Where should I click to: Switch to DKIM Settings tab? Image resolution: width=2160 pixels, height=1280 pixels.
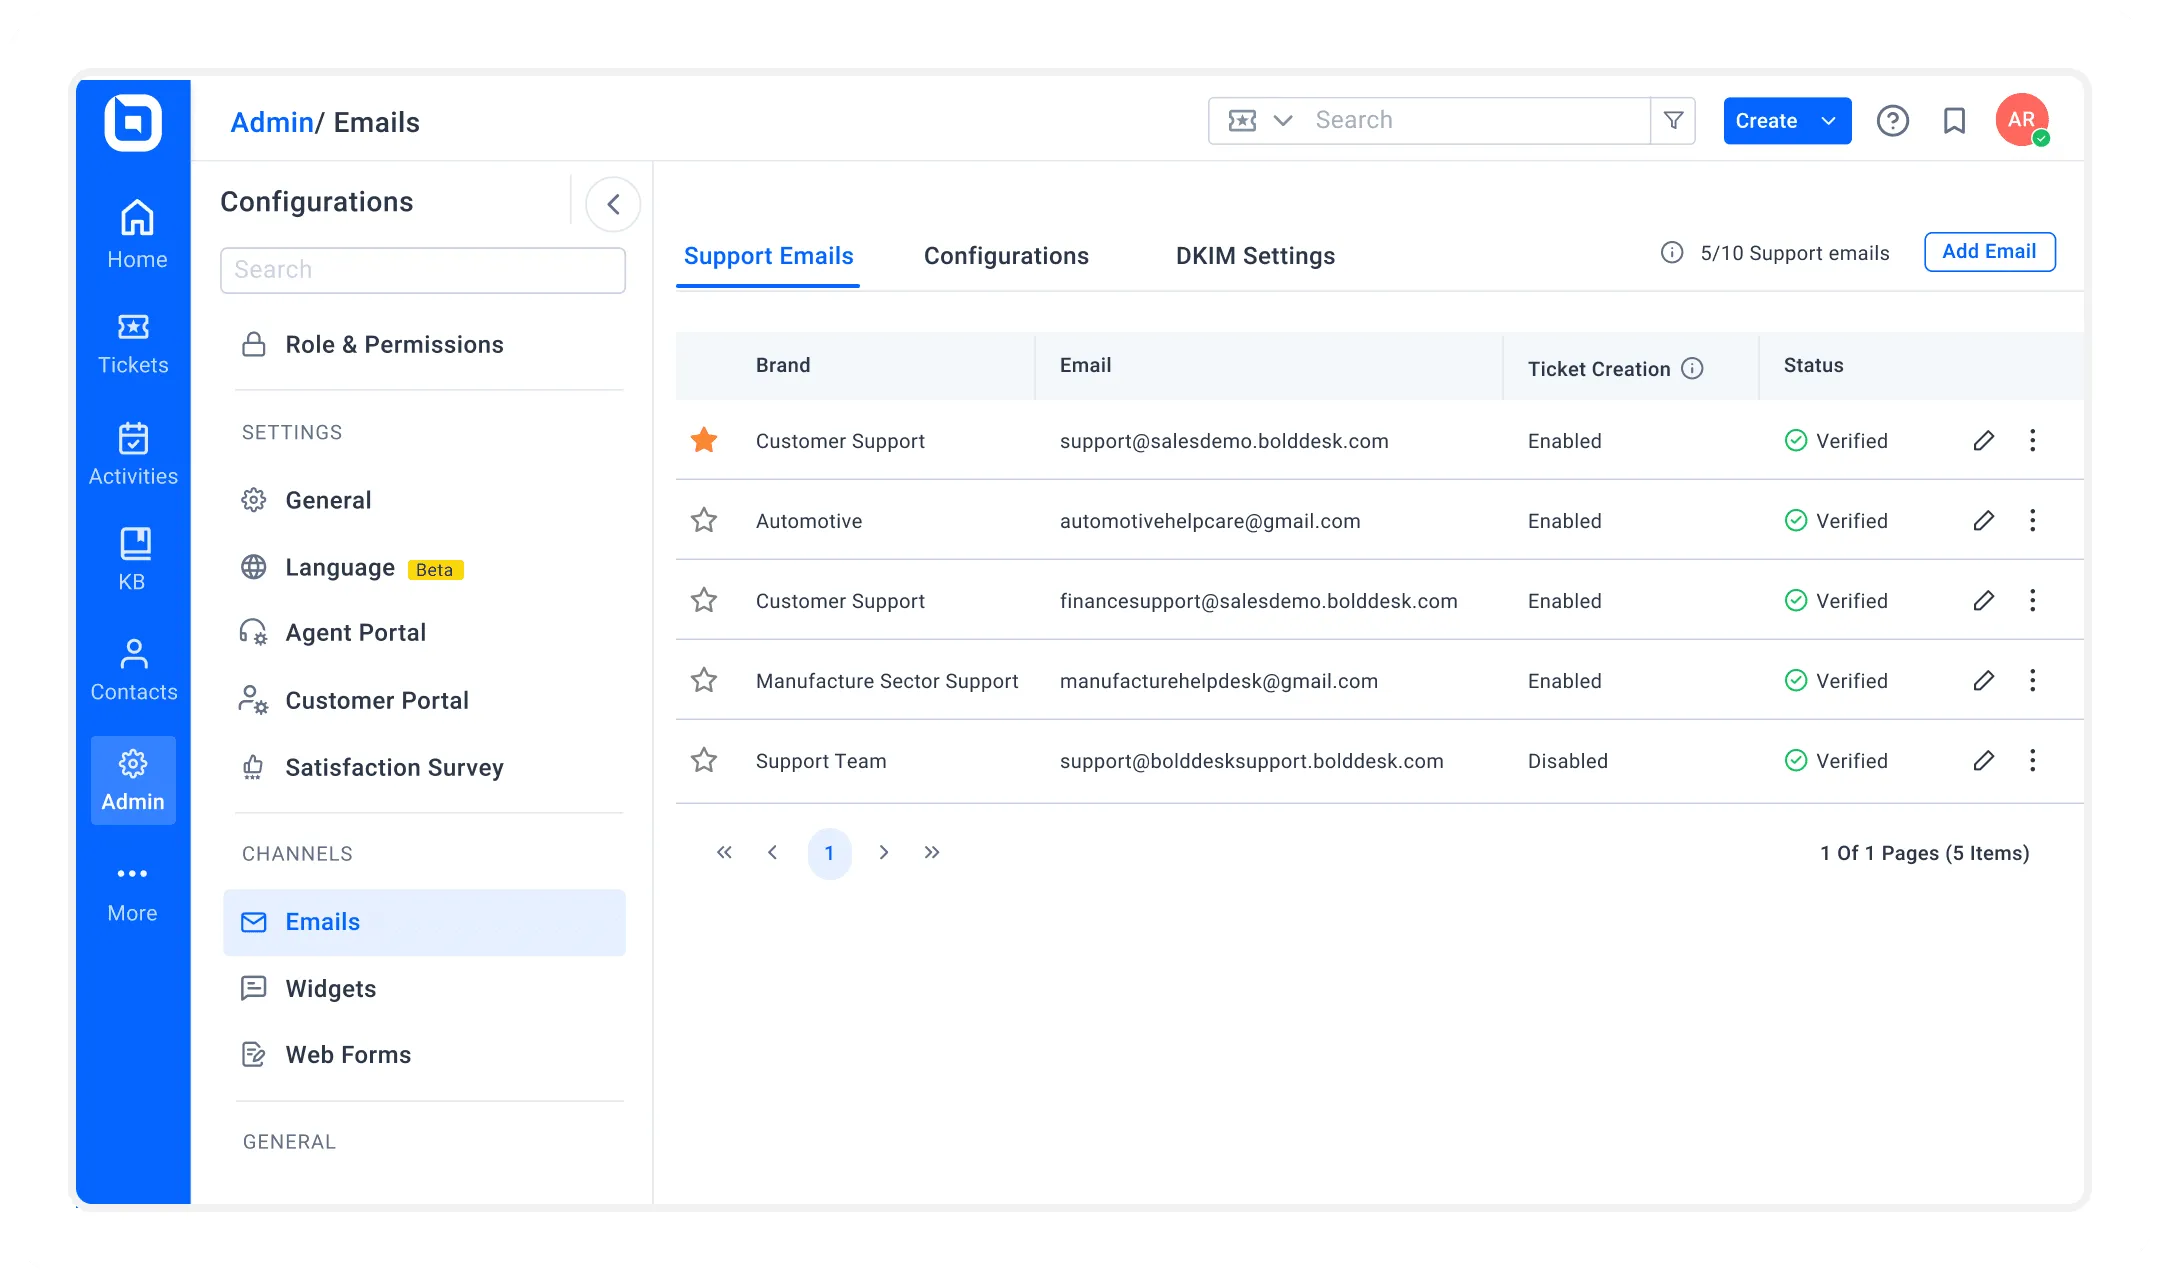(1255, 254)
